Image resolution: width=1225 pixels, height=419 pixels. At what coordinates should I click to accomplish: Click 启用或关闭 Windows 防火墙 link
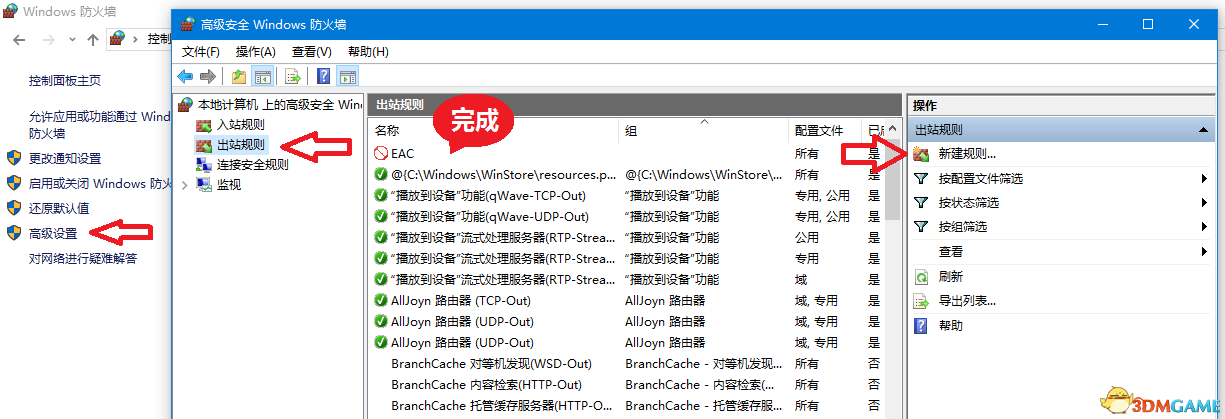99,183
